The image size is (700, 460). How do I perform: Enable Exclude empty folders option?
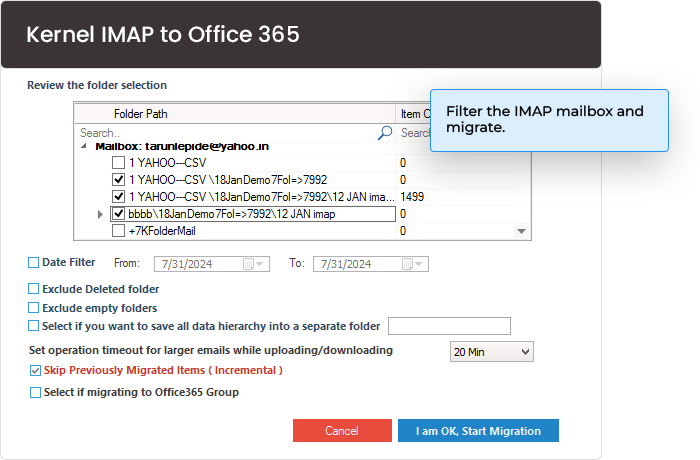click(33, 308)
